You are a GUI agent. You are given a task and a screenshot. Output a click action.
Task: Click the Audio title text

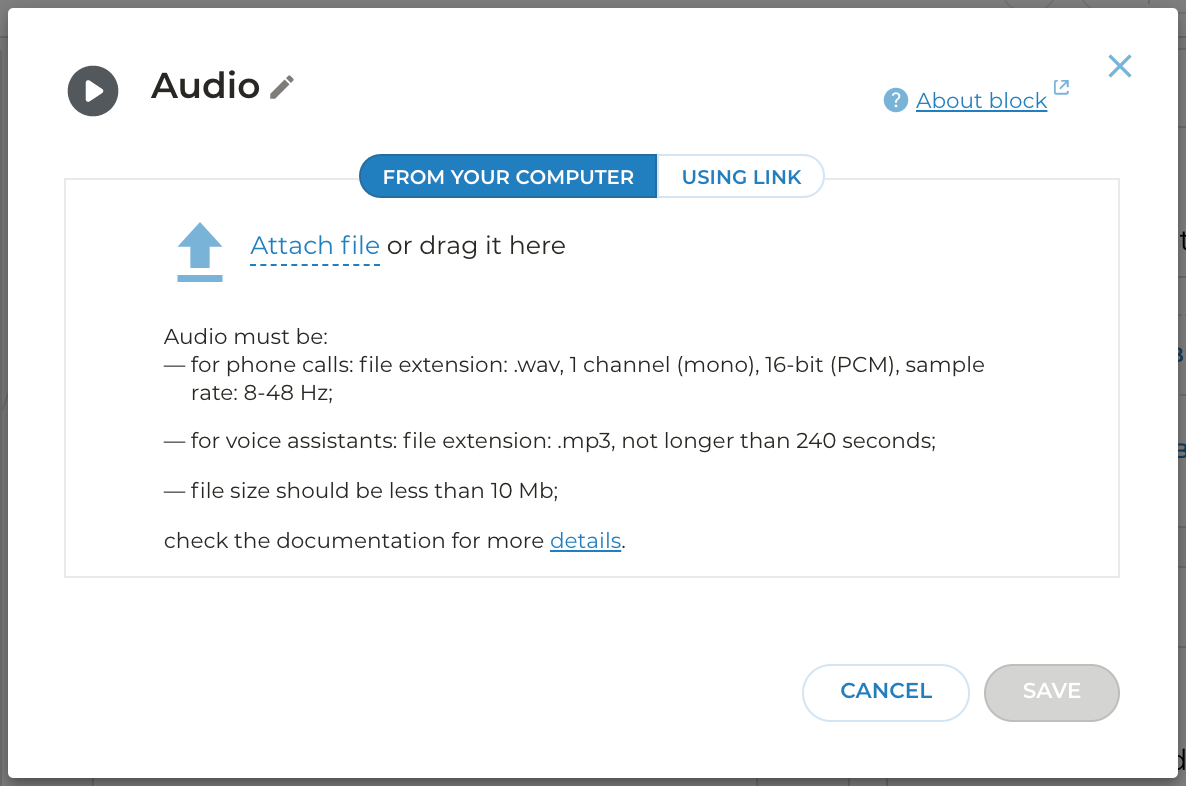205,86
